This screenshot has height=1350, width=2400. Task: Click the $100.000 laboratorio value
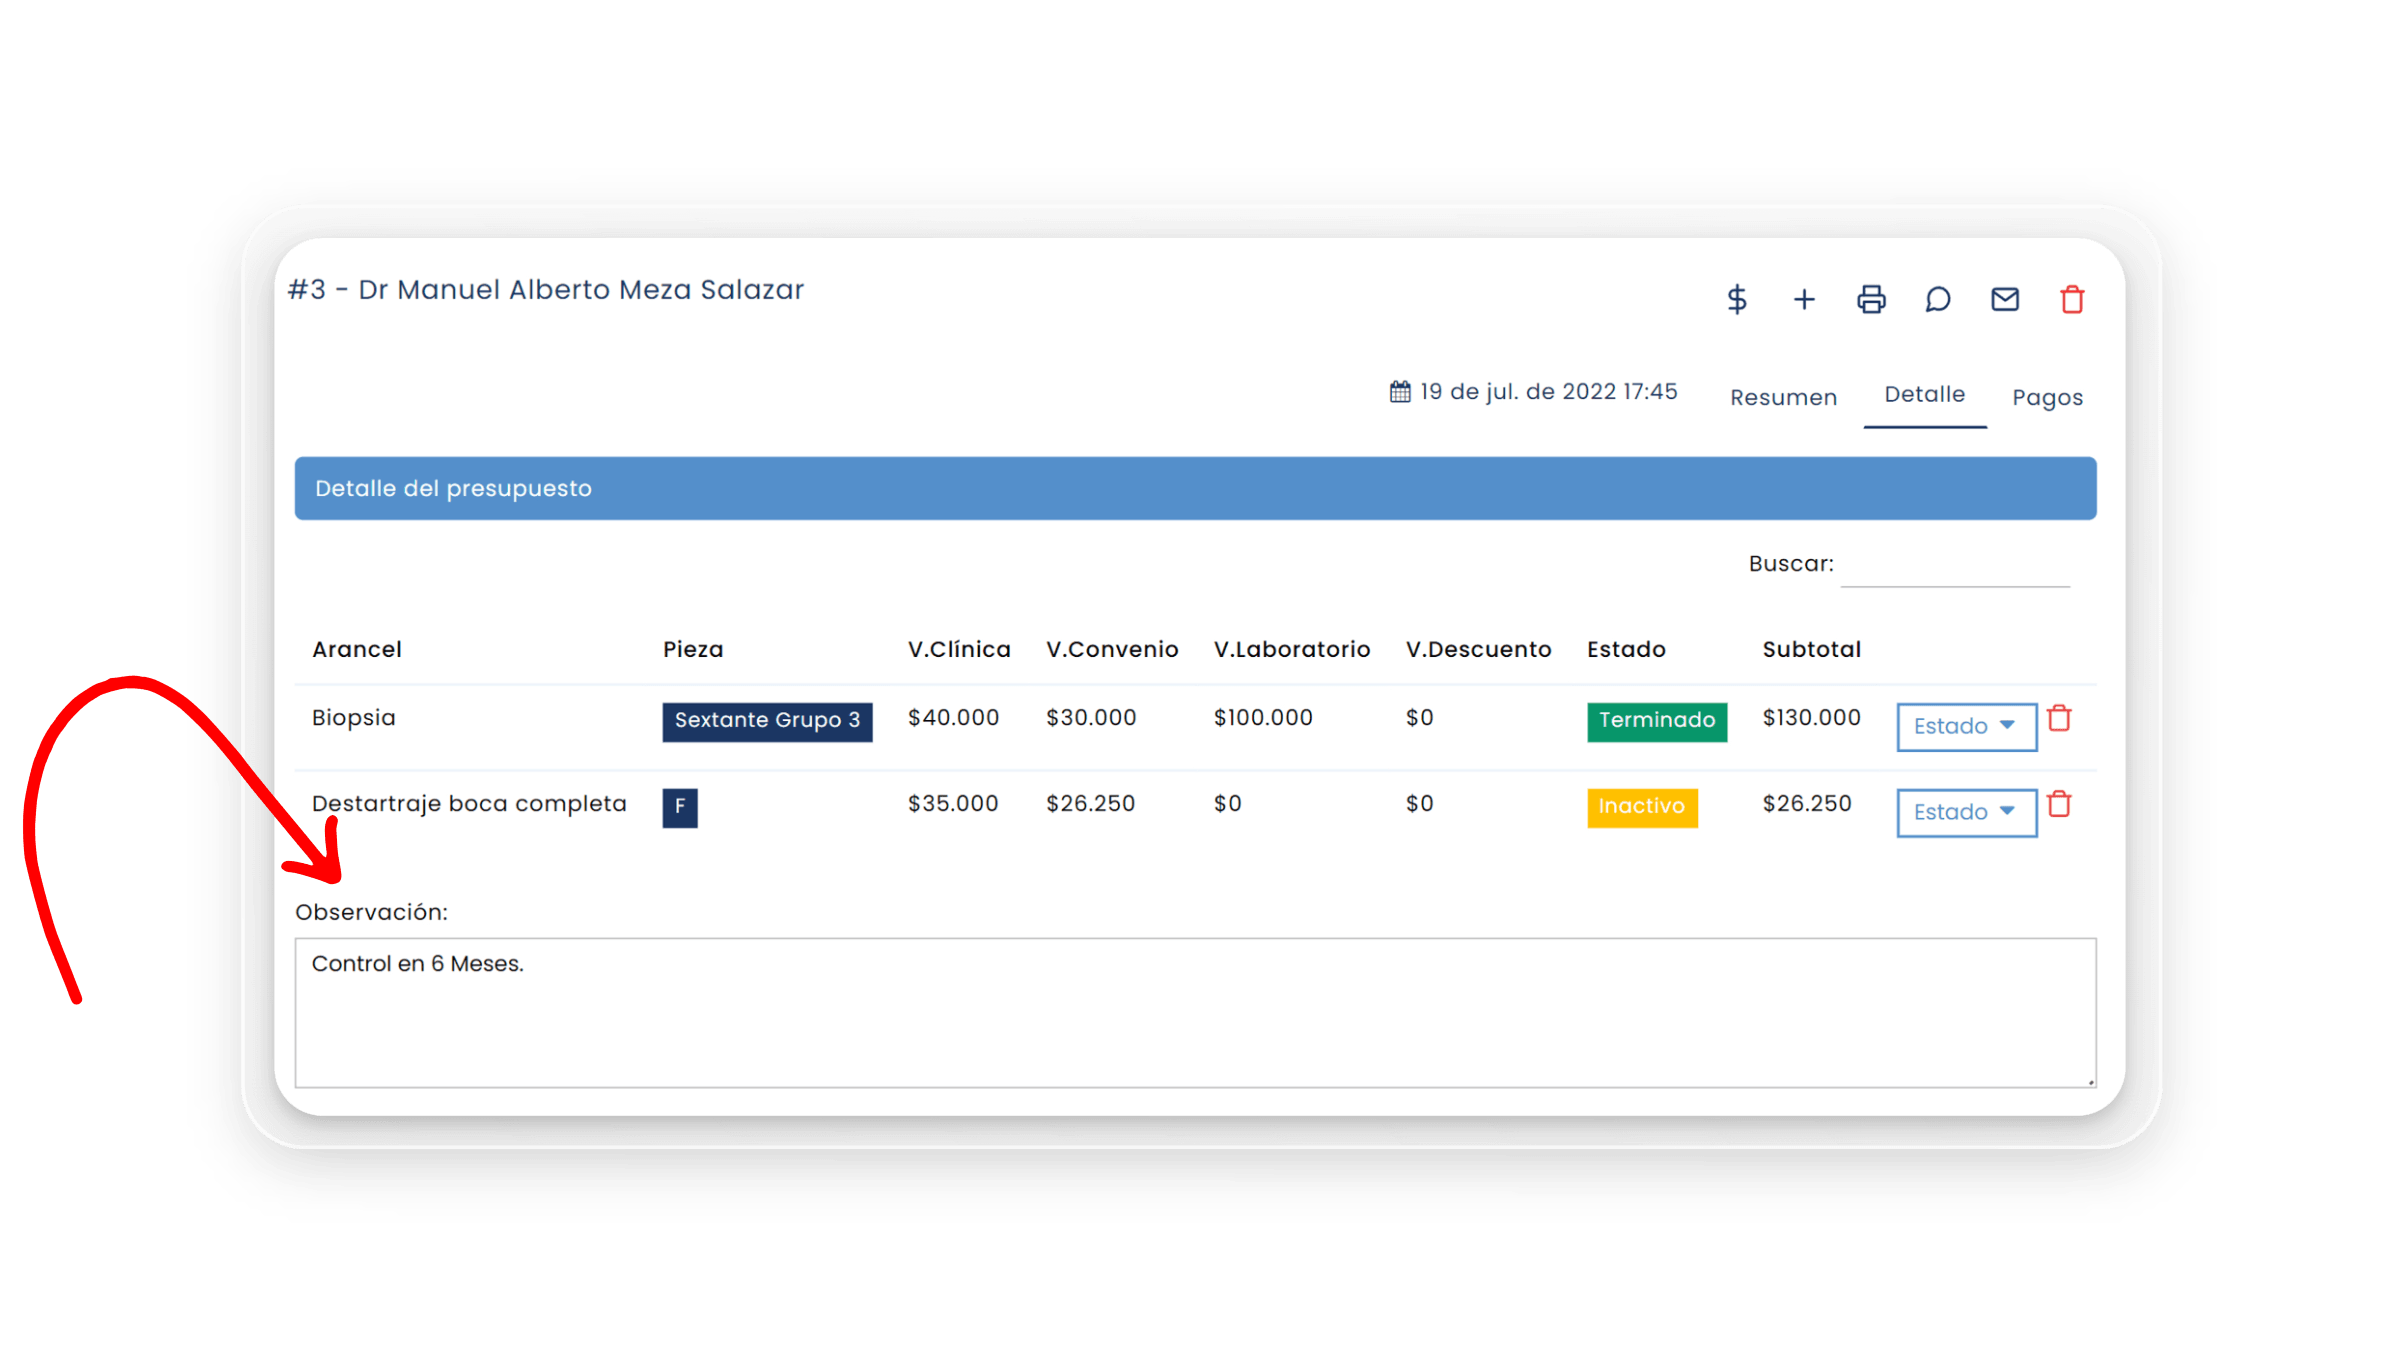1262,718
